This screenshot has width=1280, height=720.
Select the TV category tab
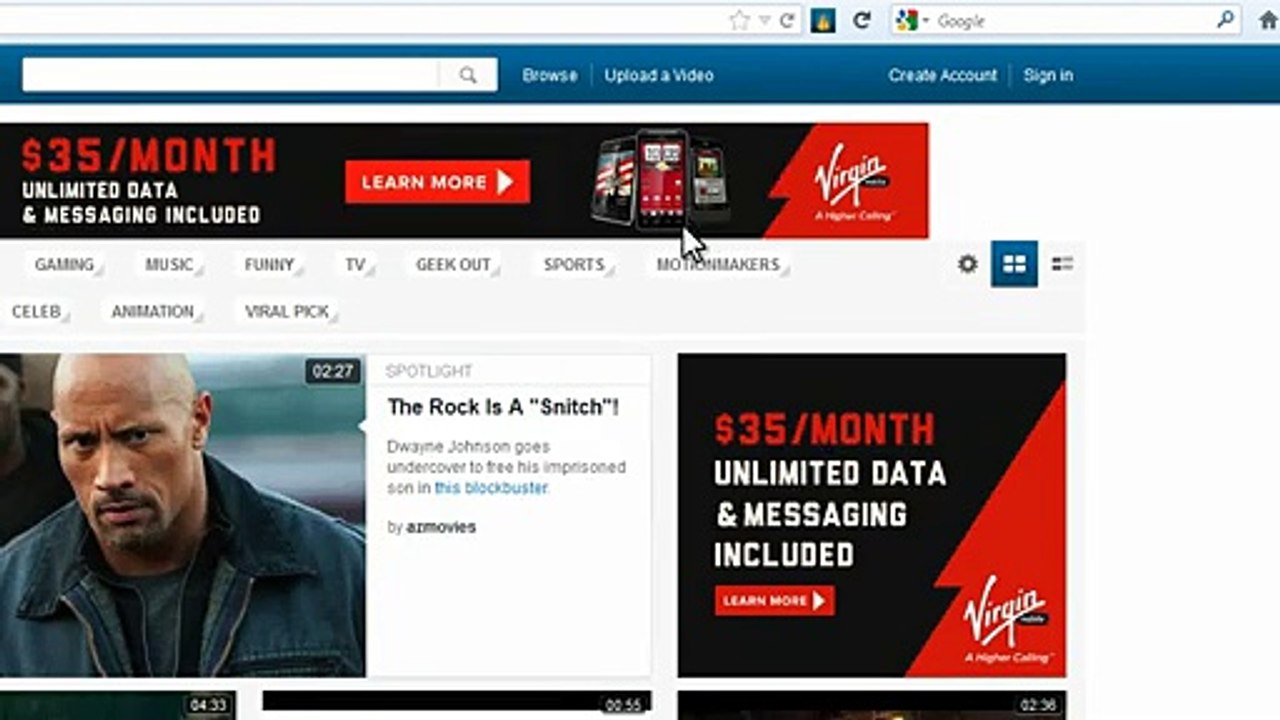pyautogui.click(x=355, y=265)
